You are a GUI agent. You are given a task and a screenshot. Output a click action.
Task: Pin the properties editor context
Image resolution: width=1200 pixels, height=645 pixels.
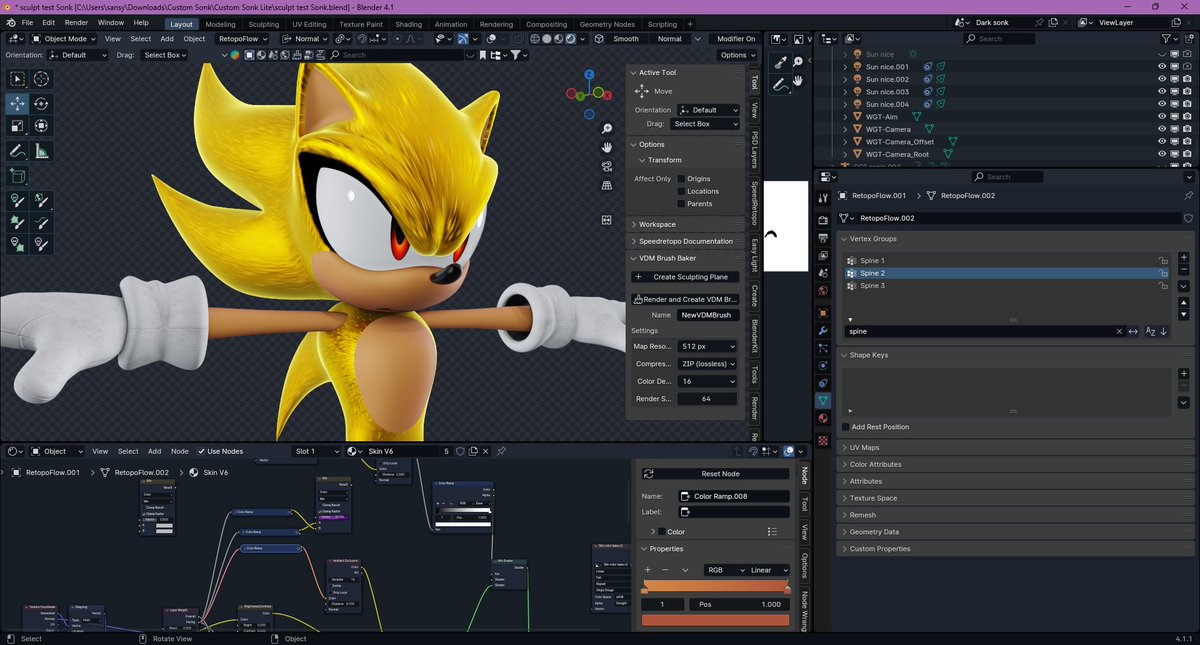pyautogui.click(x=1188, y=196)
